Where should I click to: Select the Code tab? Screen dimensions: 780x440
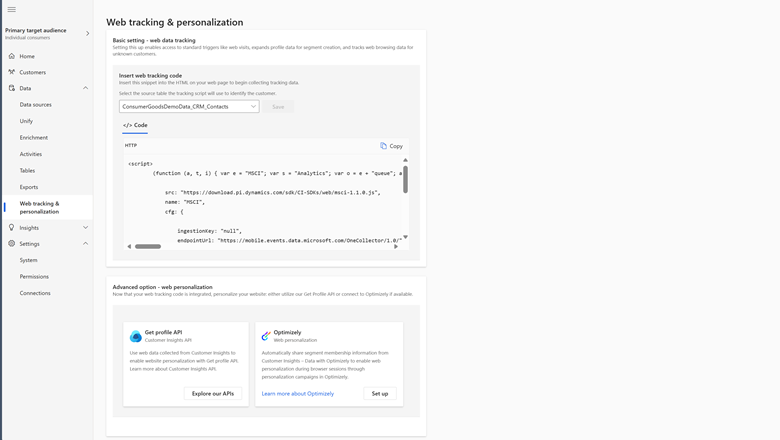135,125
